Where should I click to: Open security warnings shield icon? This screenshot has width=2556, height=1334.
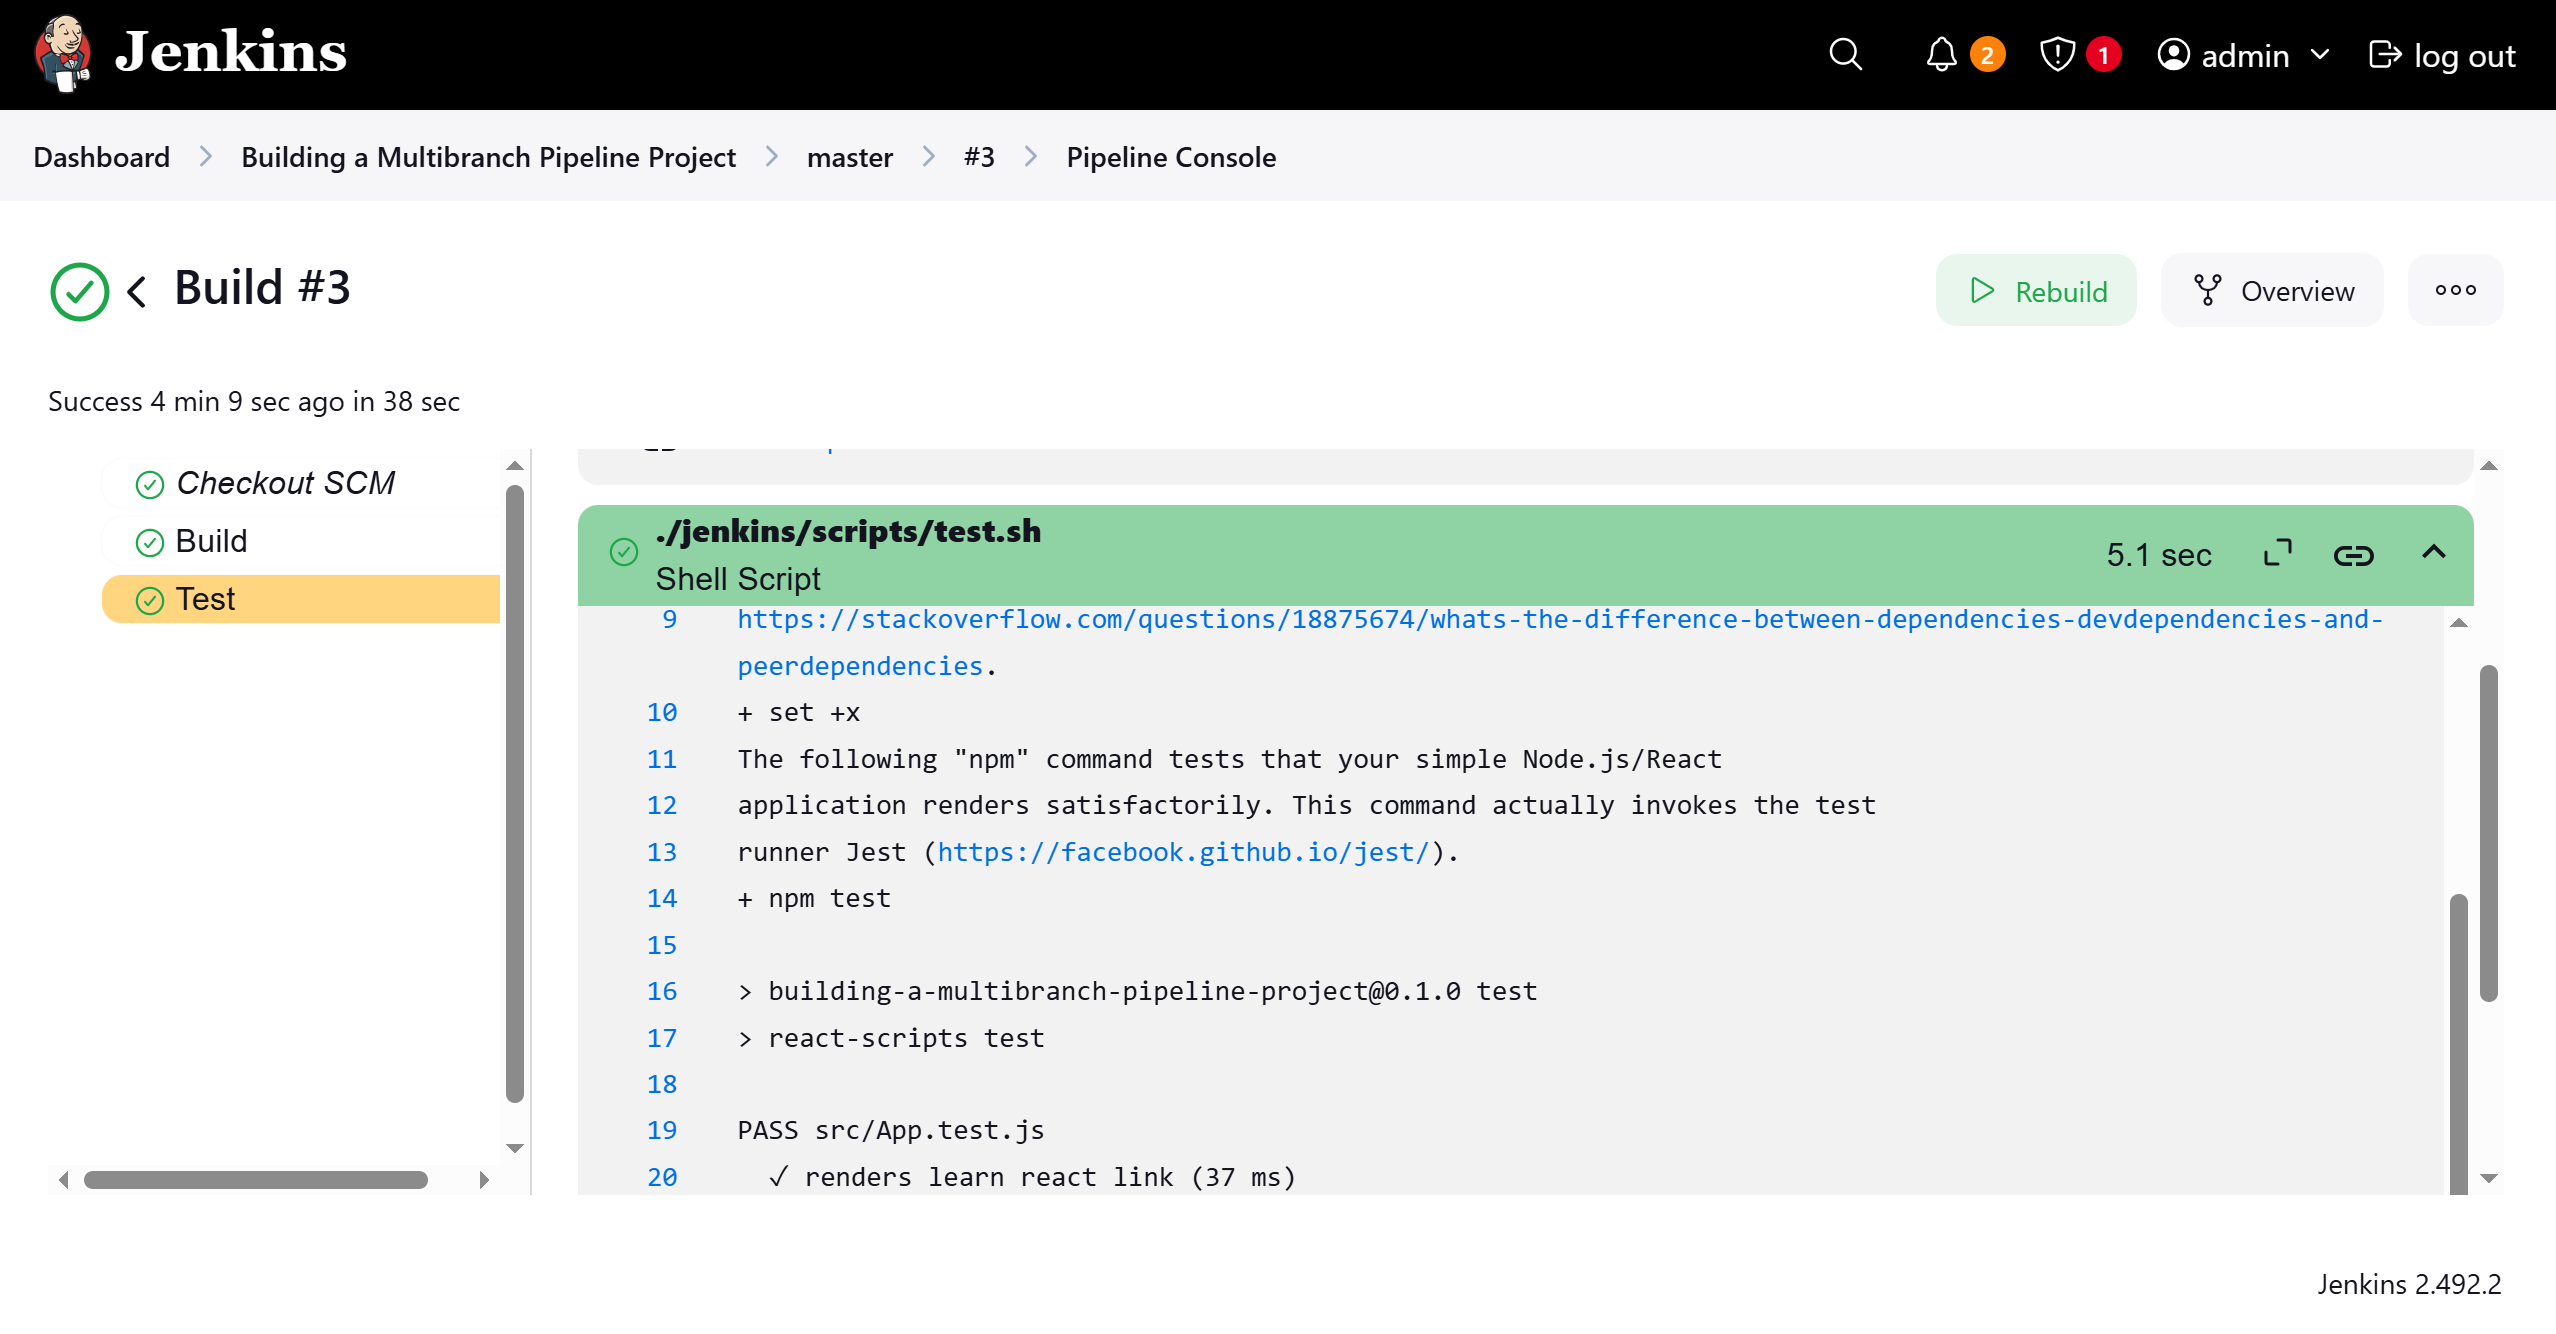coord(2058,54)
